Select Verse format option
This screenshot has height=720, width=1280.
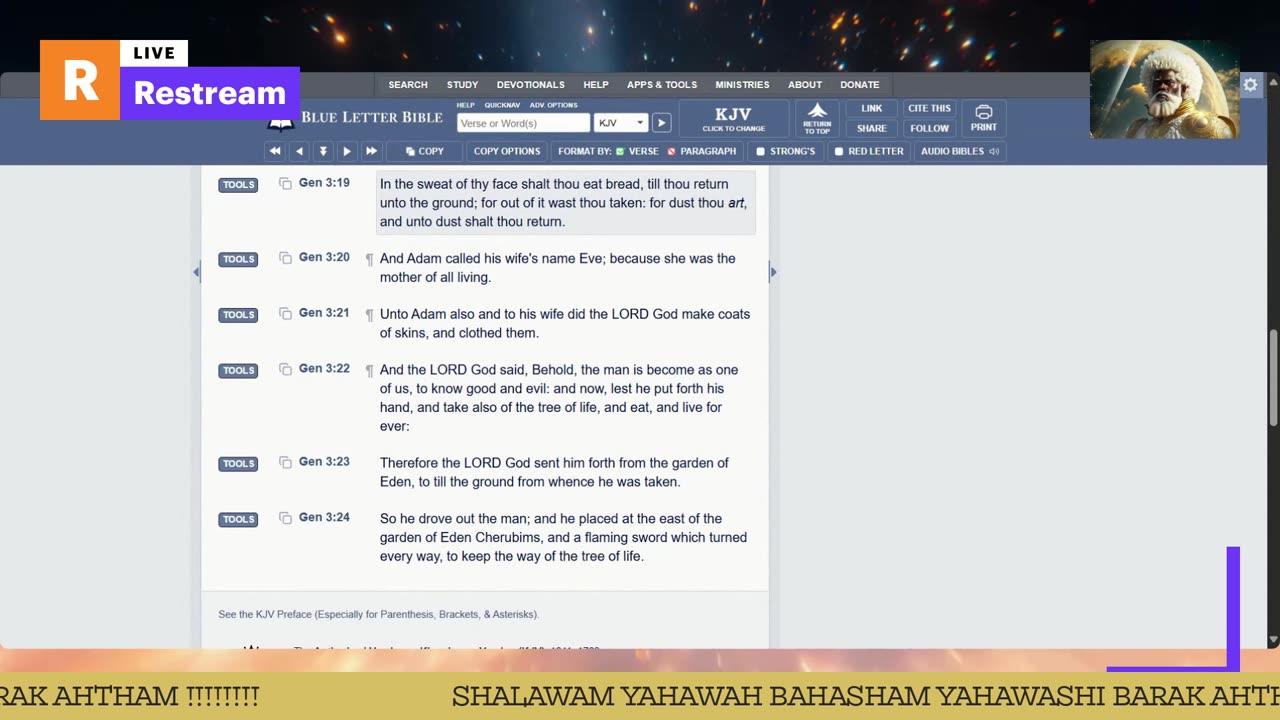pyautogui.click(x=637, y=151)
